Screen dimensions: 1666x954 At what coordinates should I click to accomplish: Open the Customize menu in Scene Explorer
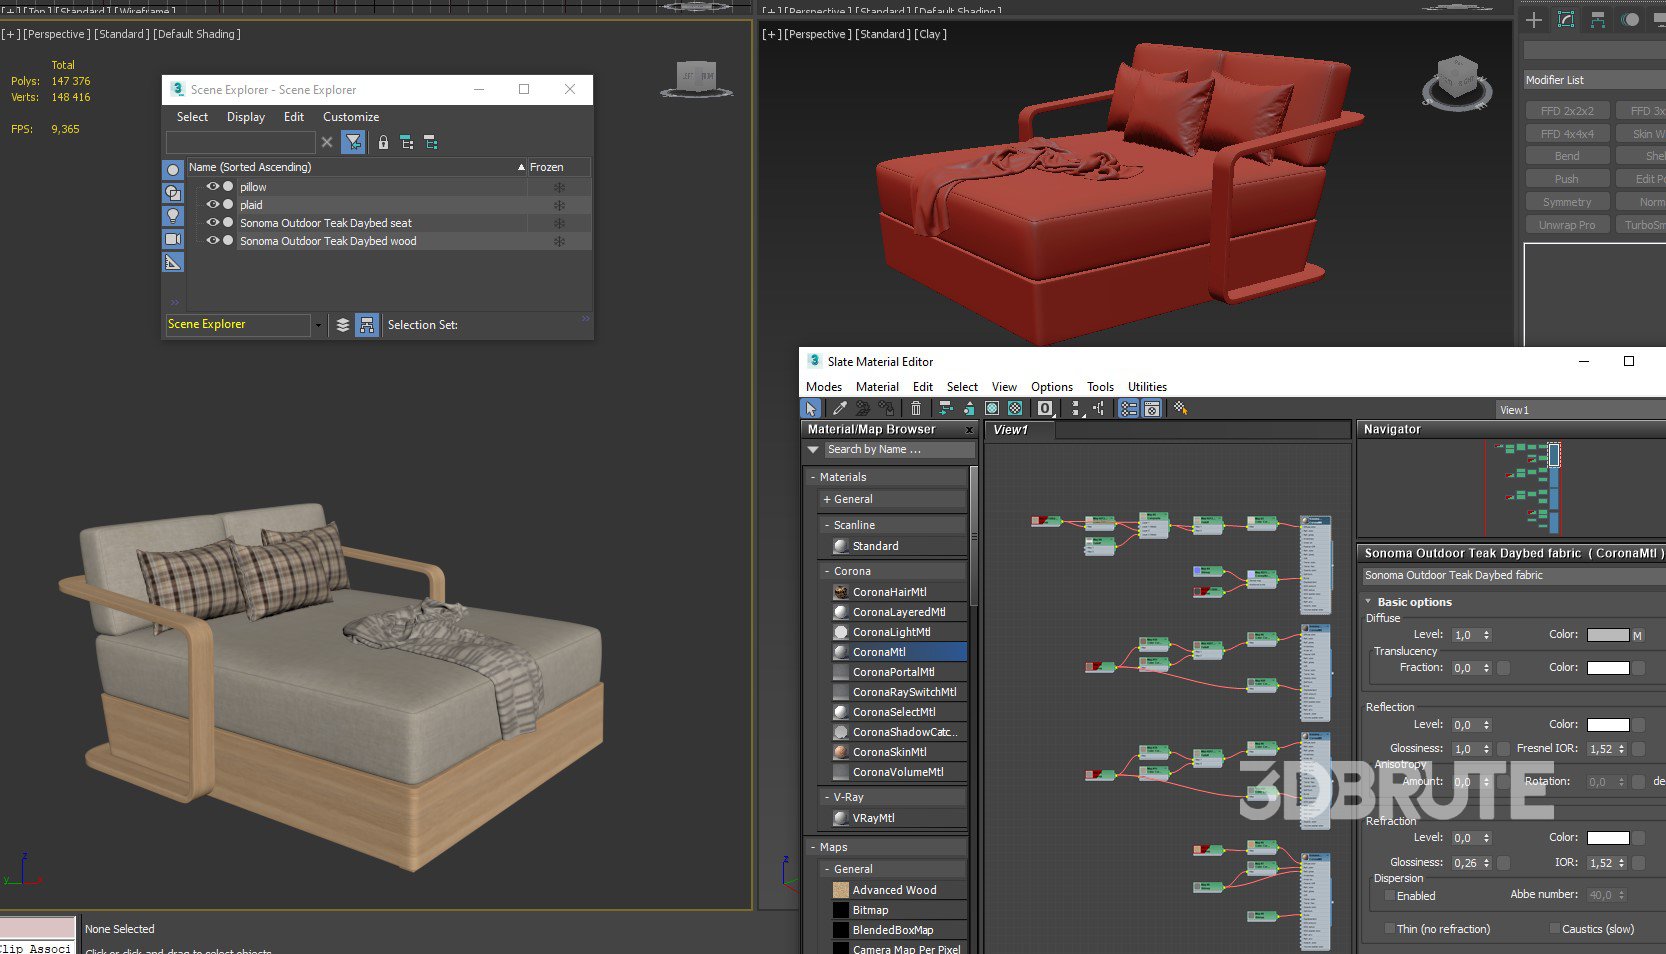350,117
